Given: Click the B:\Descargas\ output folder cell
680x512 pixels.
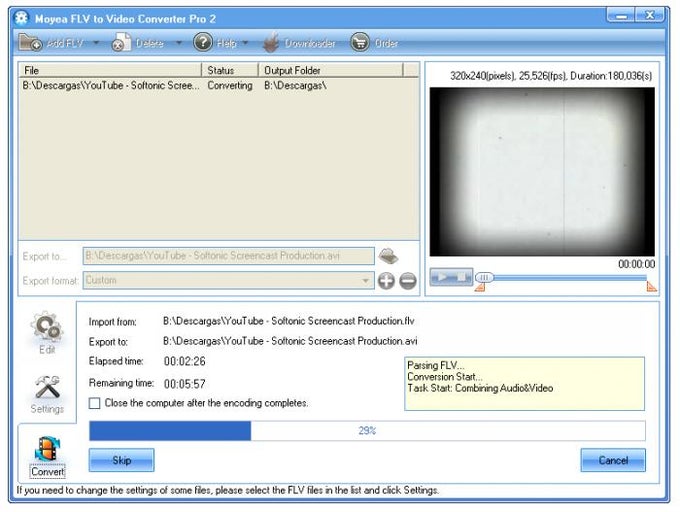Looking at the screenshot, I should pos(295,85).
